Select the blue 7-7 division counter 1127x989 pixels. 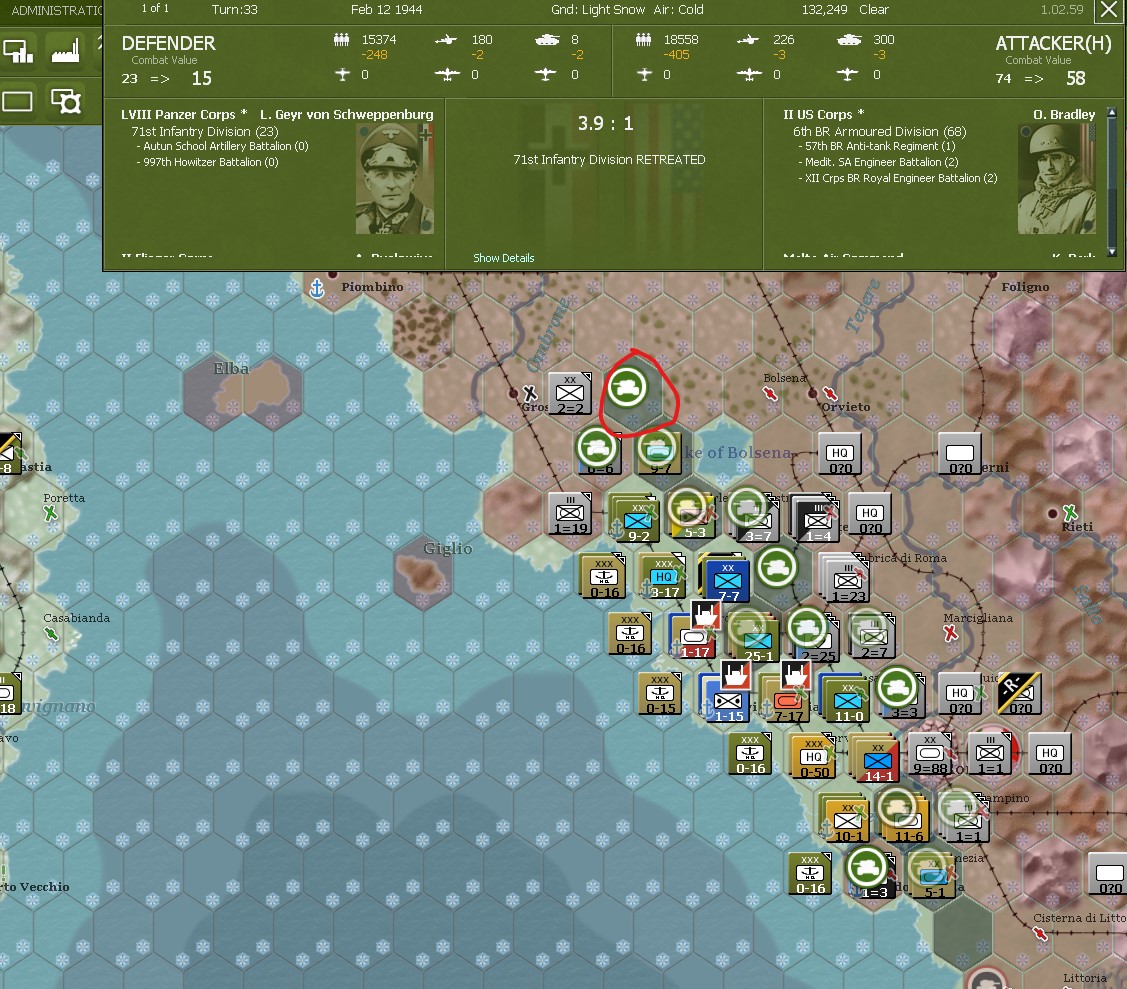727,581
